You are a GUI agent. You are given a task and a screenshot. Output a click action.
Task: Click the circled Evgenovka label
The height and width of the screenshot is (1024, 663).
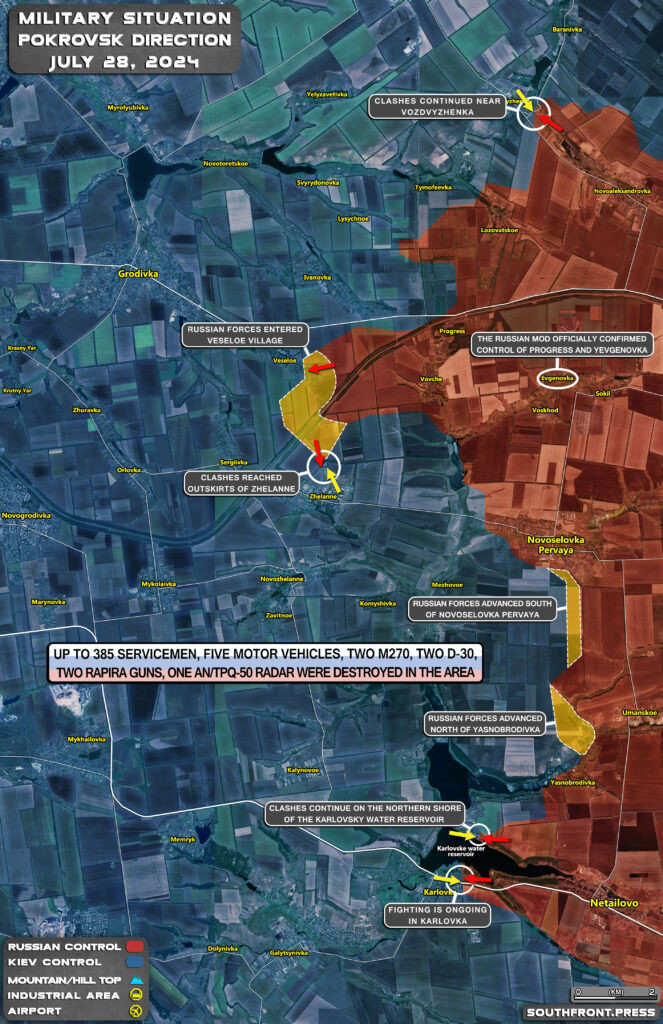pyautogui.click(x=557, y=379)
